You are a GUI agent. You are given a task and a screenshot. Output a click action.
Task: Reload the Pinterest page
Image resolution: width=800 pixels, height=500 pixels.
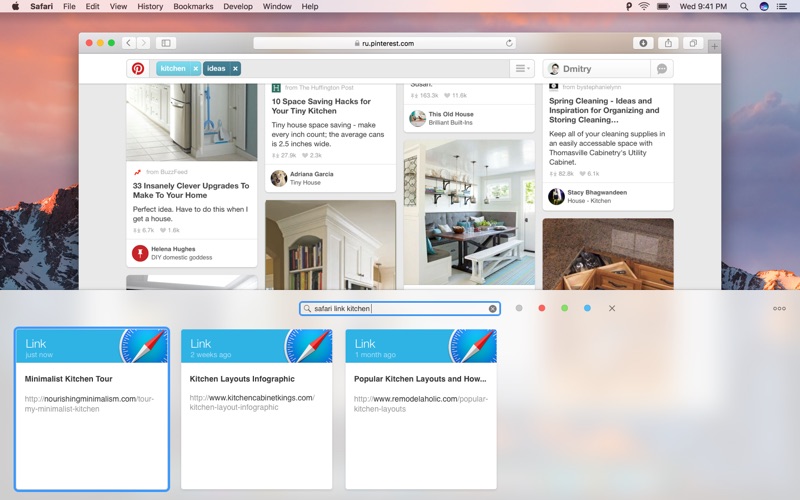[x=509, y=43]
